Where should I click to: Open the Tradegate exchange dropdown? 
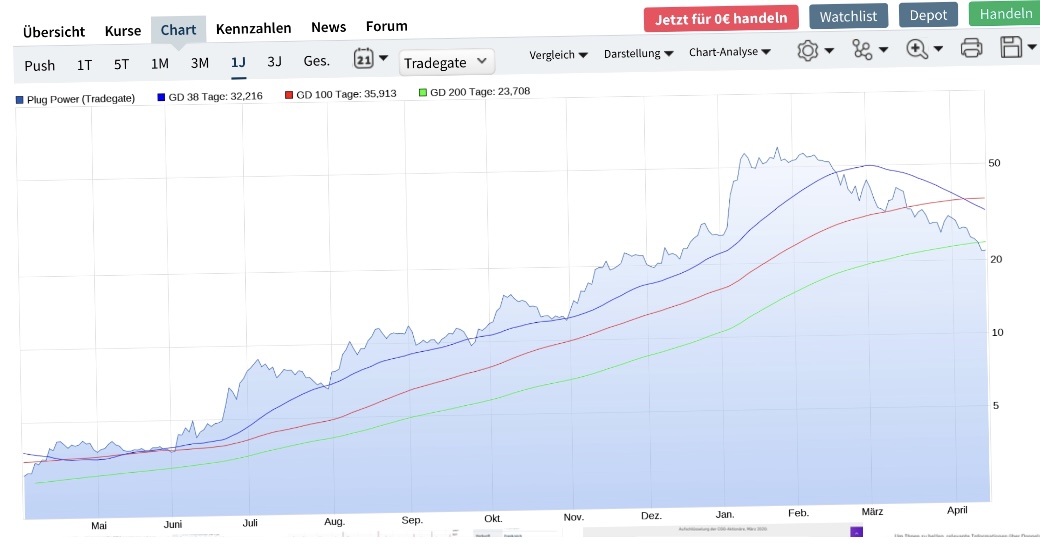[x=447, y=62]
